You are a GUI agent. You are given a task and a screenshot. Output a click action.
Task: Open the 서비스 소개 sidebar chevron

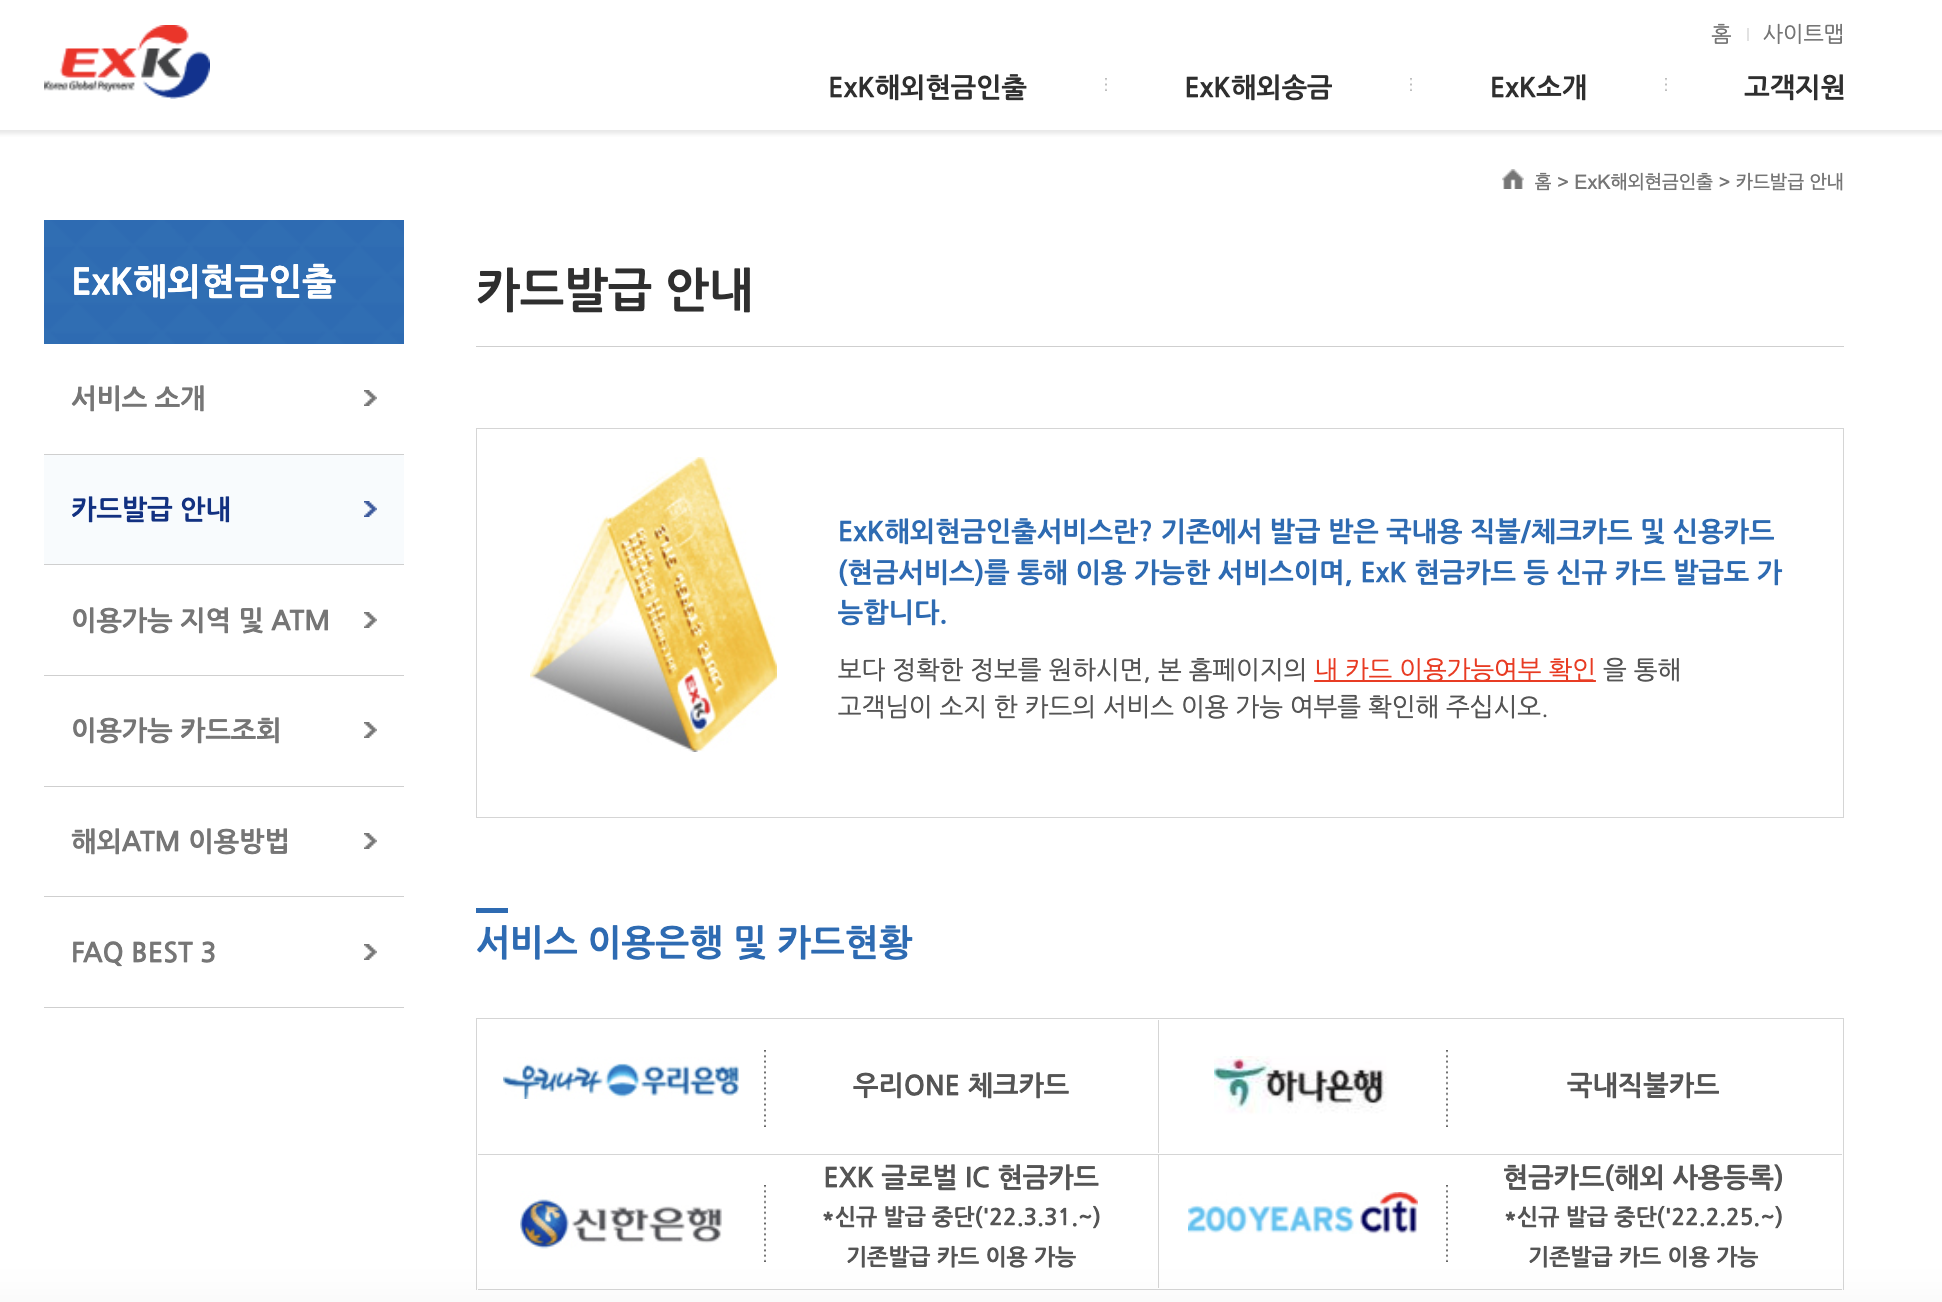(x=370, y=398)
